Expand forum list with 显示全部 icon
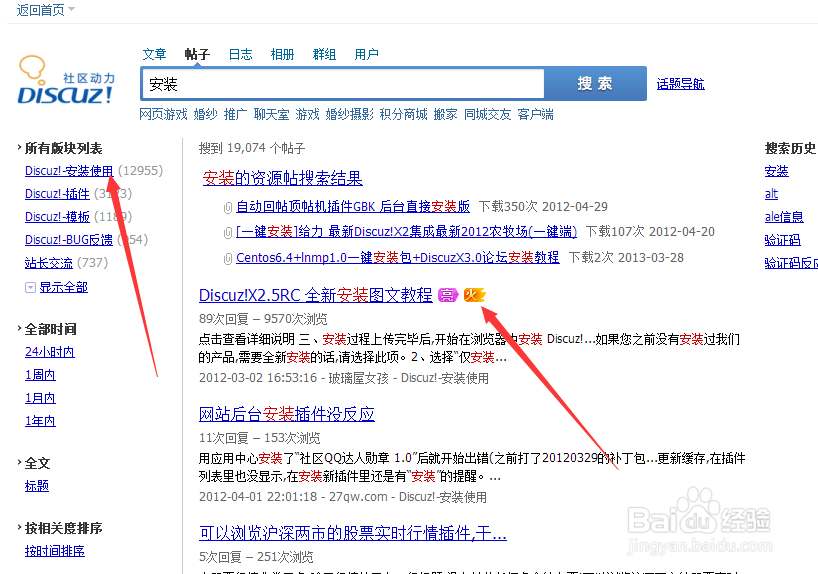Image resolution: width=818 pixels, height=574 pixels. (x=30, y=288)
